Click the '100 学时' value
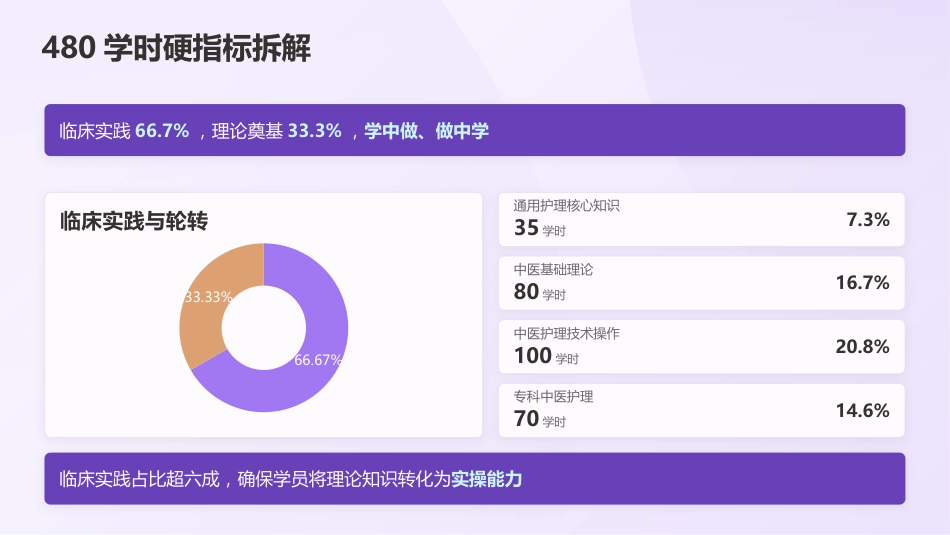Viewport: 950px width, 535px height. pos(546,356)
